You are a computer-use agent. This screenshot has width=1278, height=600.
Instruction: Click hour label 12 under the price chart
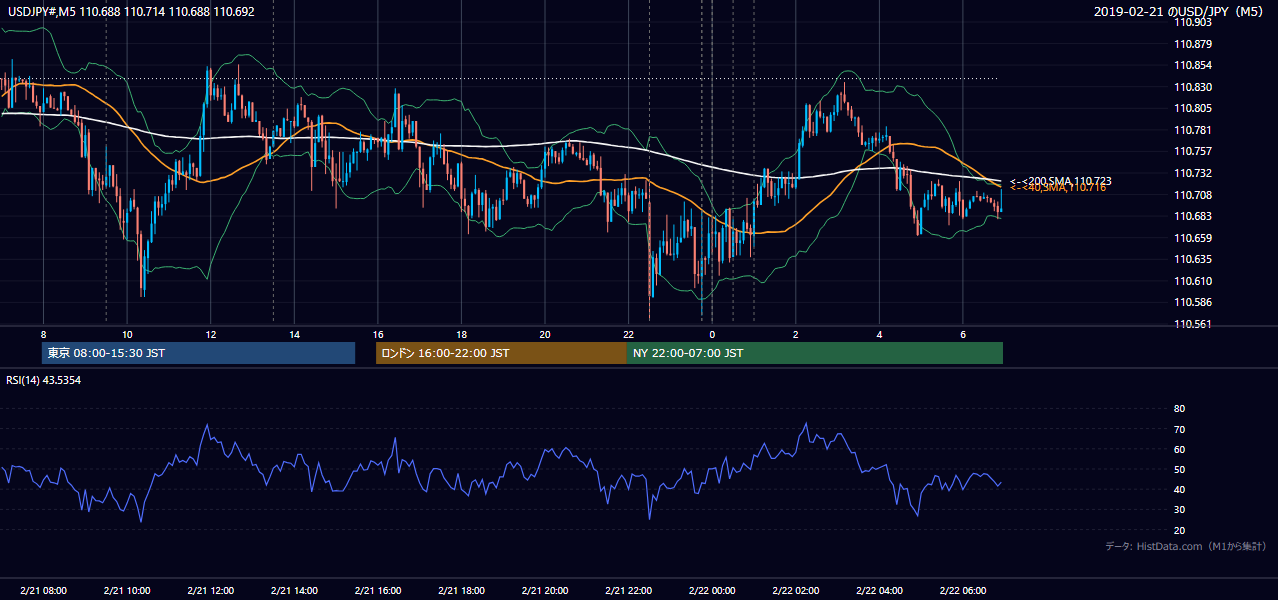pyautogui.click(x=210, y=334)
